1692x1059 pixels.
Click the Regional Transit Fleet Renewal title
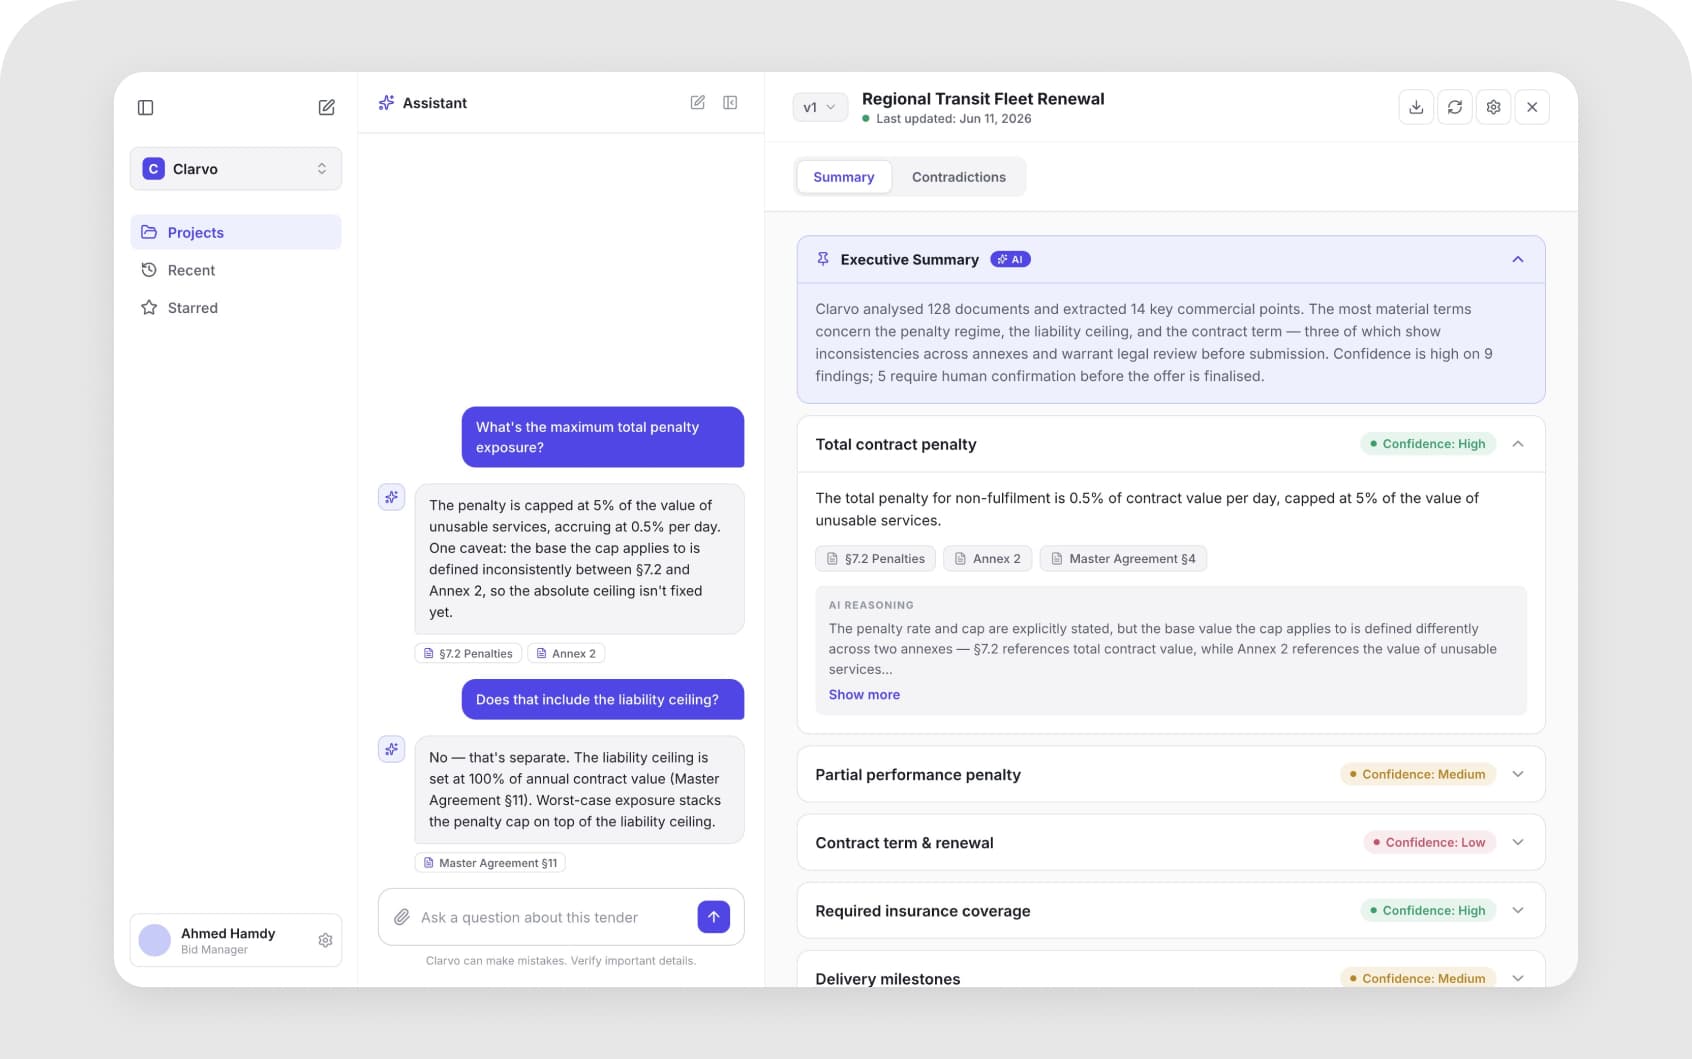pyautogui.click(x=983, y=99)
